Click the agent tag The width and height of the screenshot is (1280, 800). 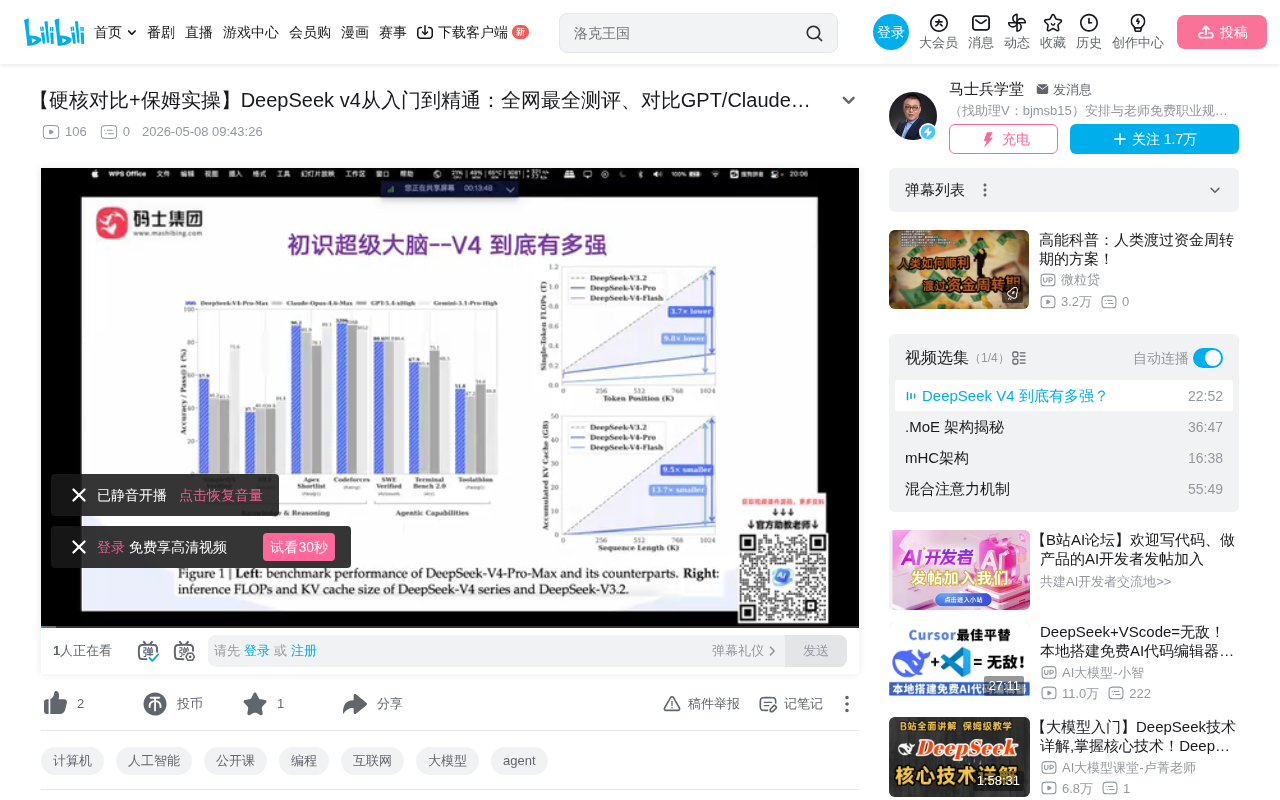tap(519, 761)
